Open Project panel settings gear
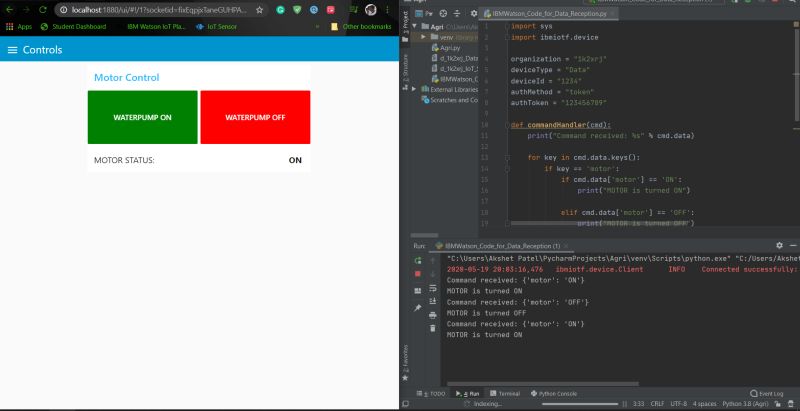The height and width of the screenshot is (411, 800). point(474,14)
